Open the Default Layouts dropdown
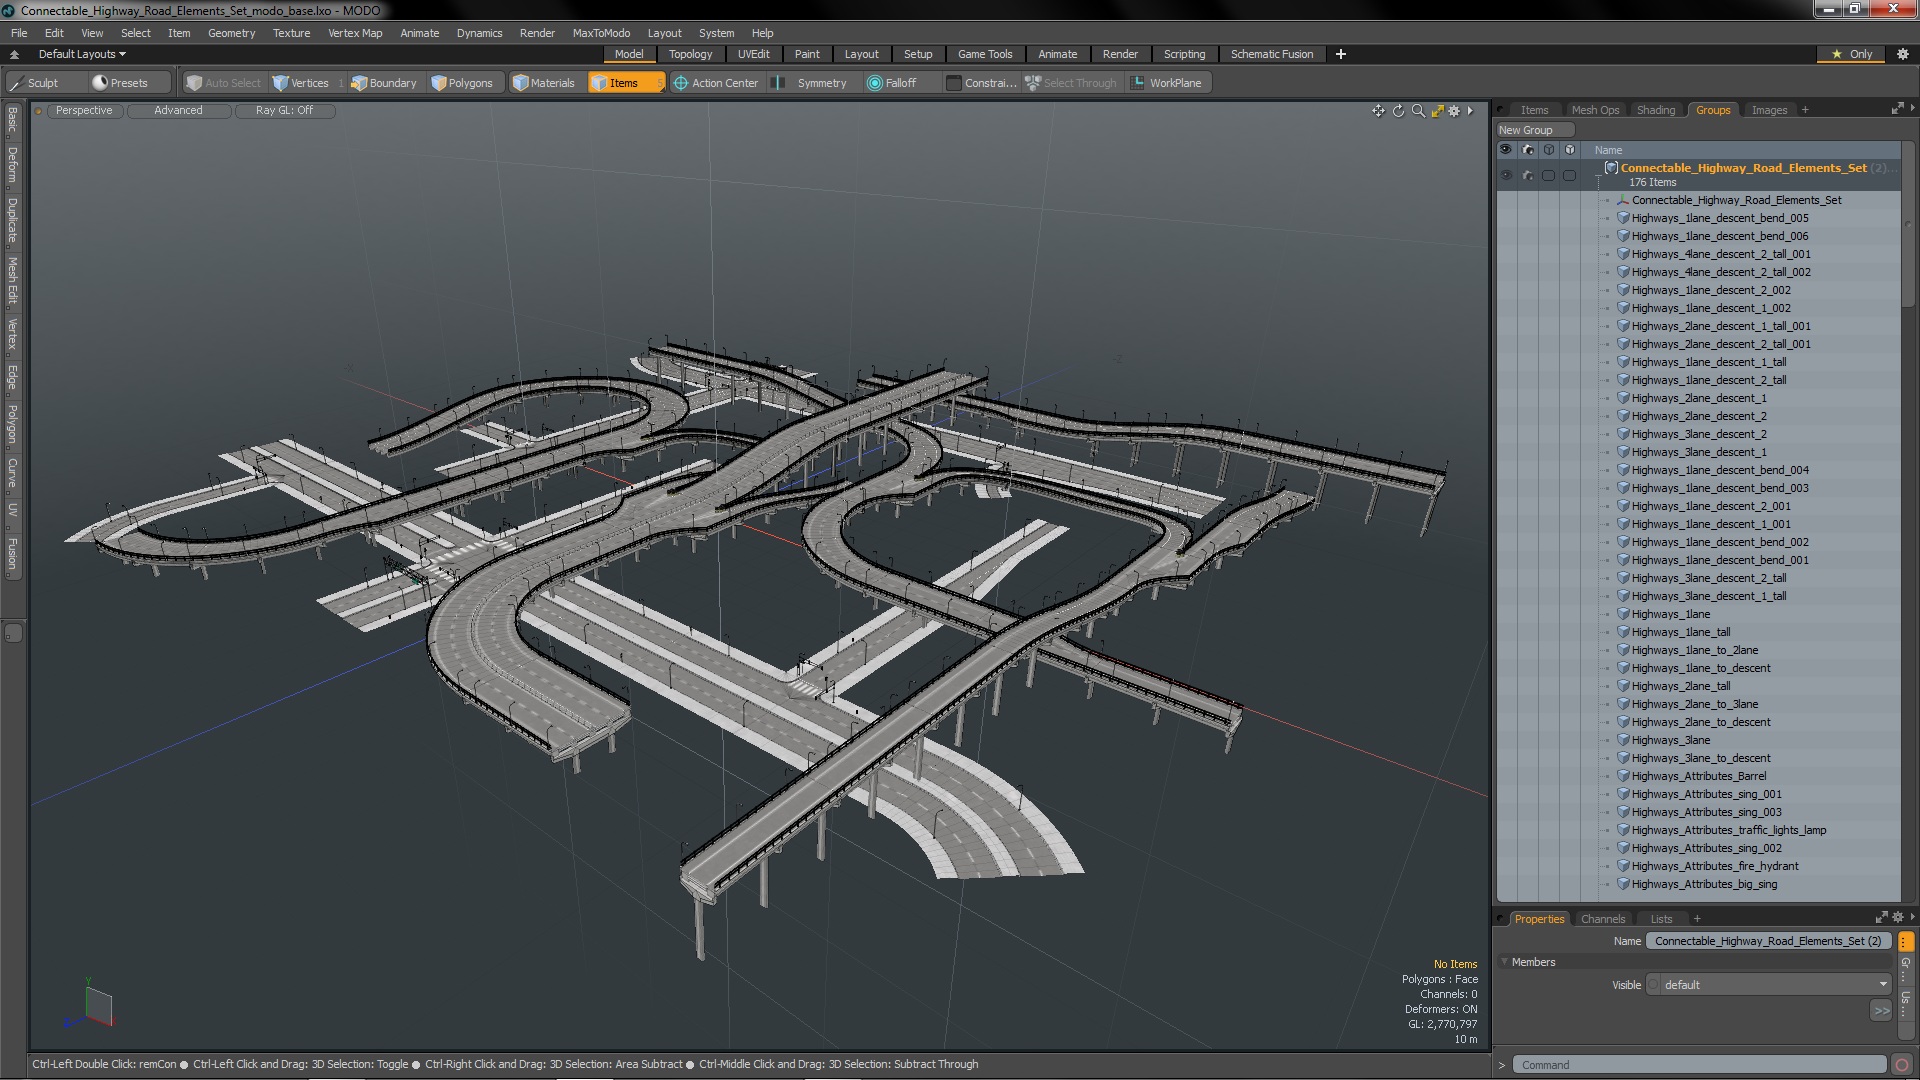1920x1080 pixels. (82, 54)
